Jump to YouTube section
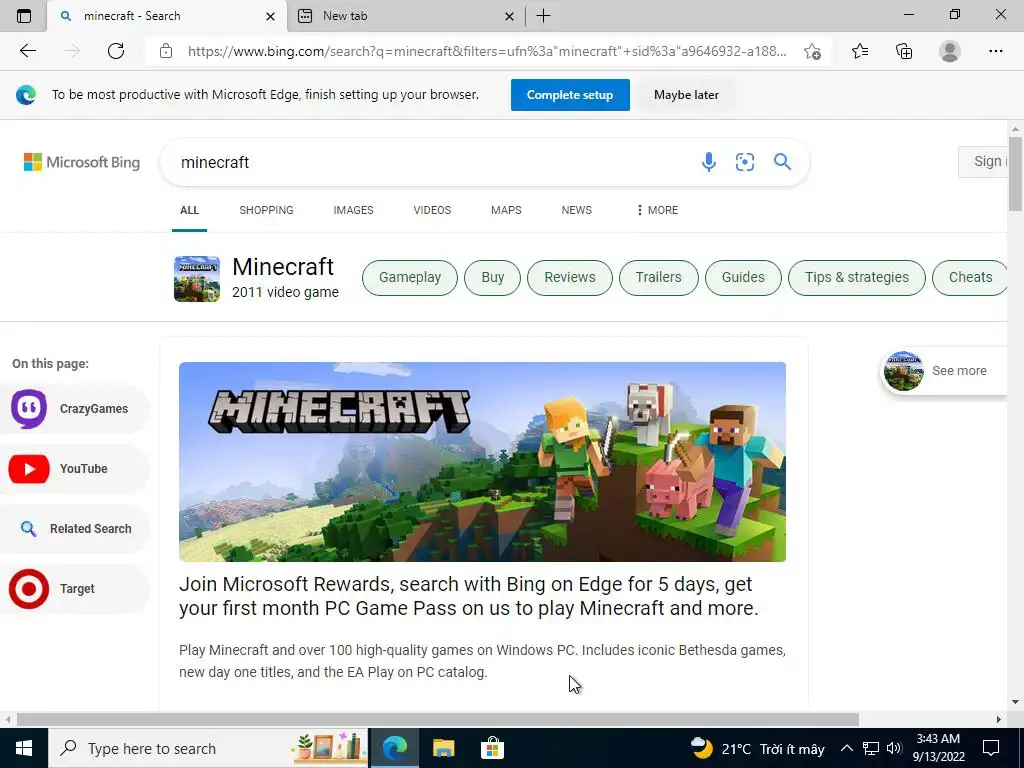 [74, 469]
